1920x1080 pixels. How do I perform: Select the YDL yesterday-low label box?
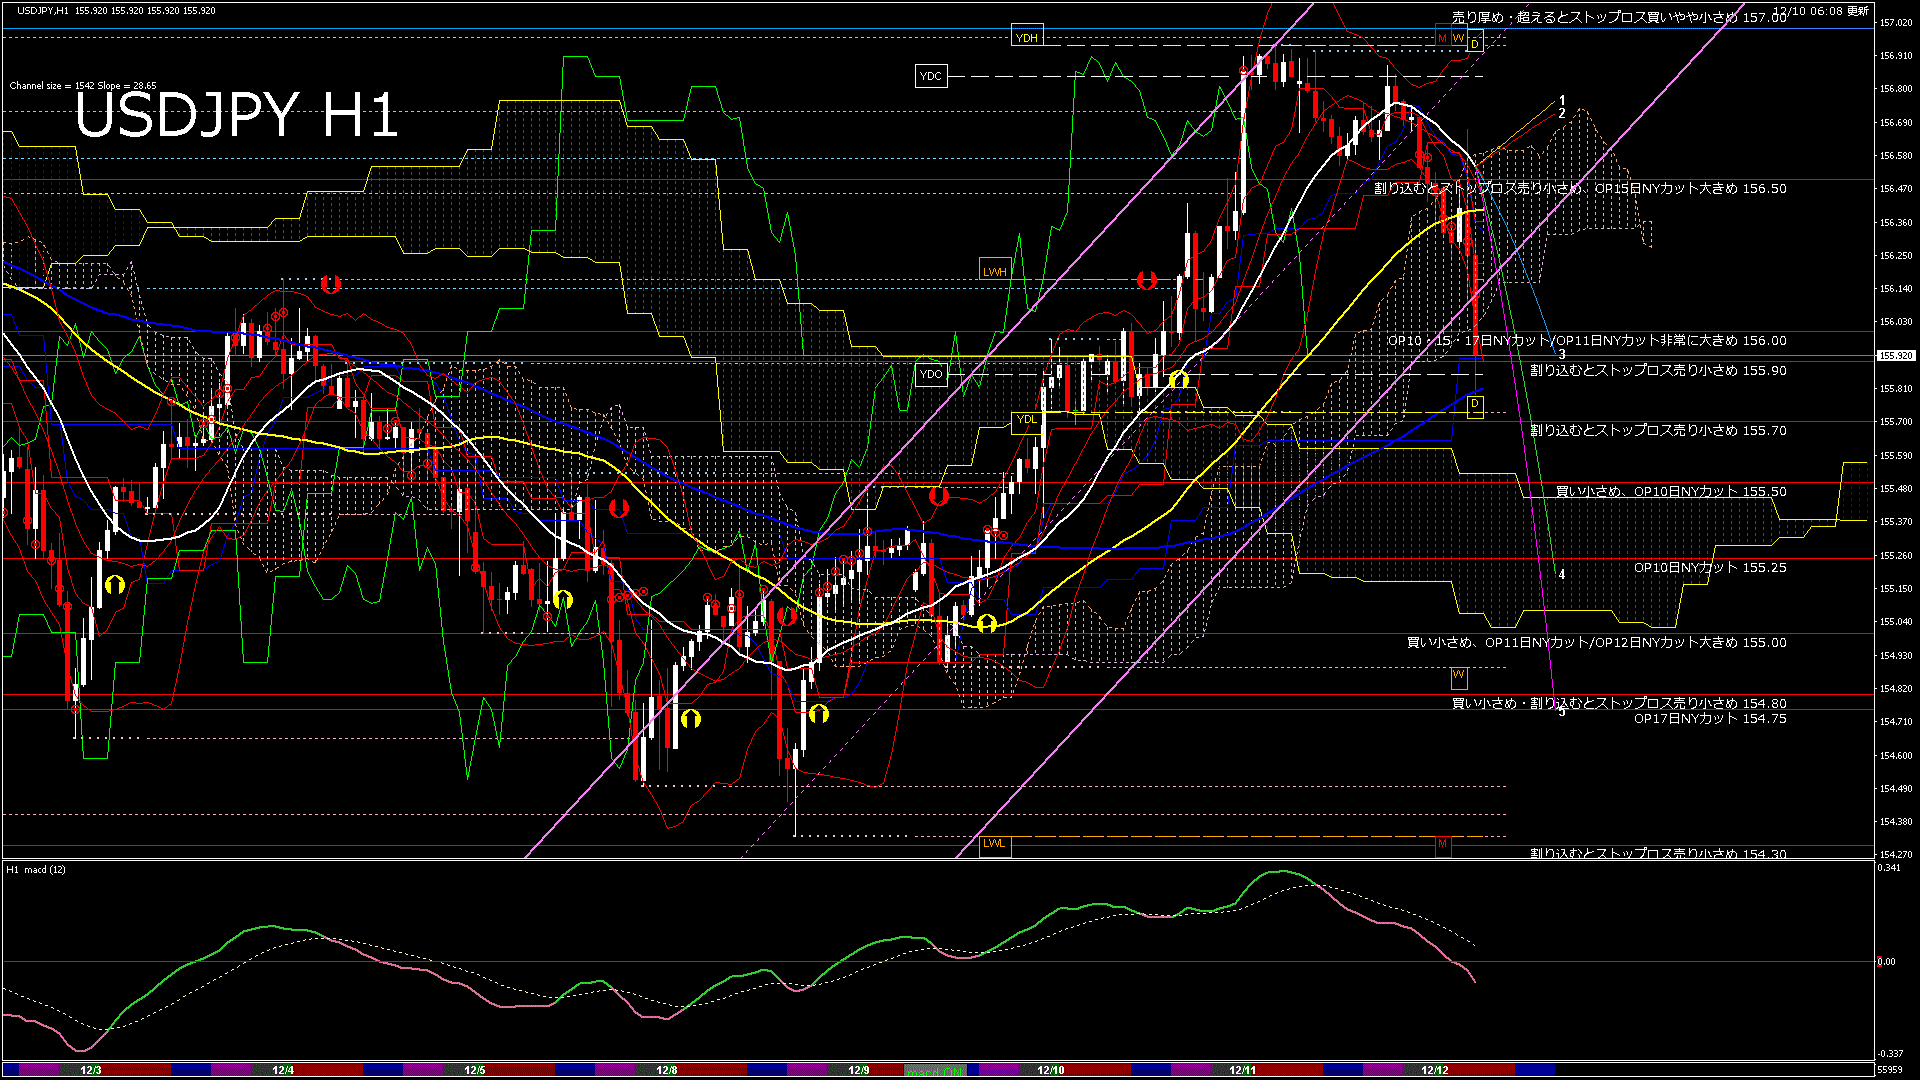click(1026, 420)
